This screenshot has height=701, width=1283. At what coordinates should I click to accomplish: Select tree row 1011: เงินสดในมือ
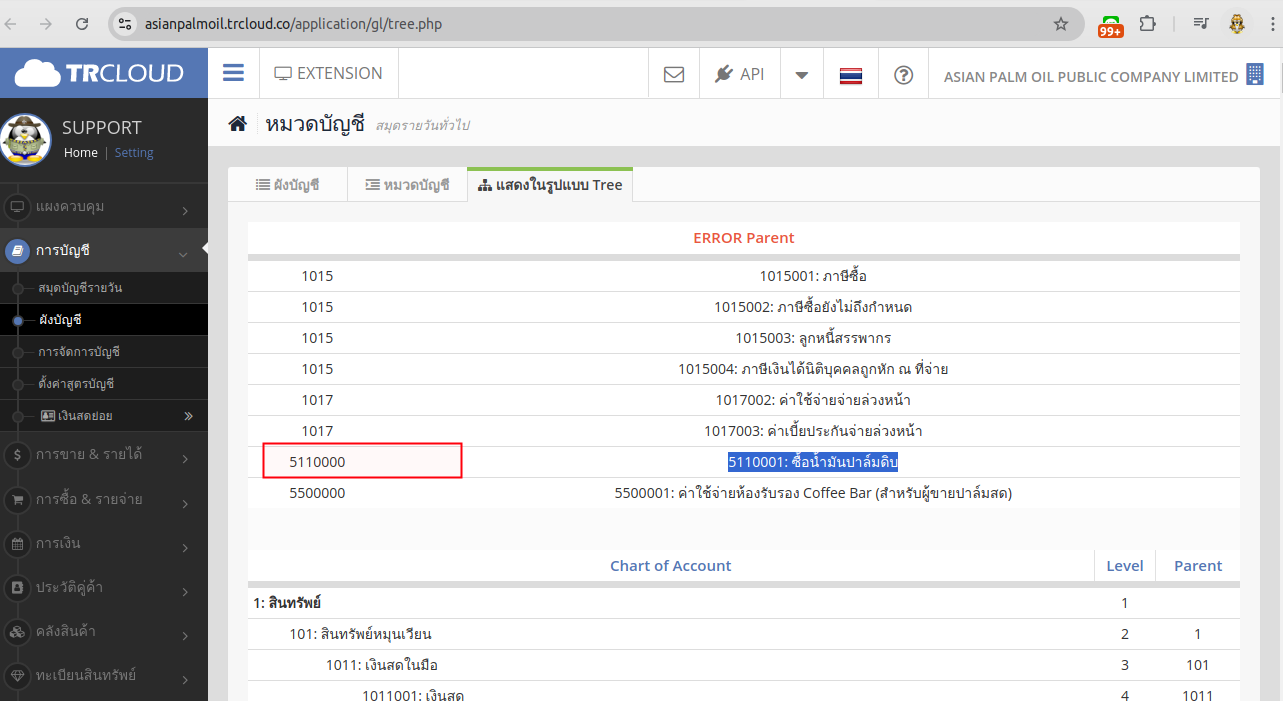coord(744,665)
